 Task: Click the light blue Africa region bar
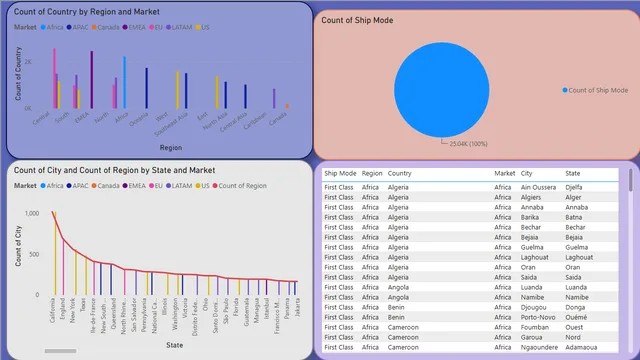124,82
